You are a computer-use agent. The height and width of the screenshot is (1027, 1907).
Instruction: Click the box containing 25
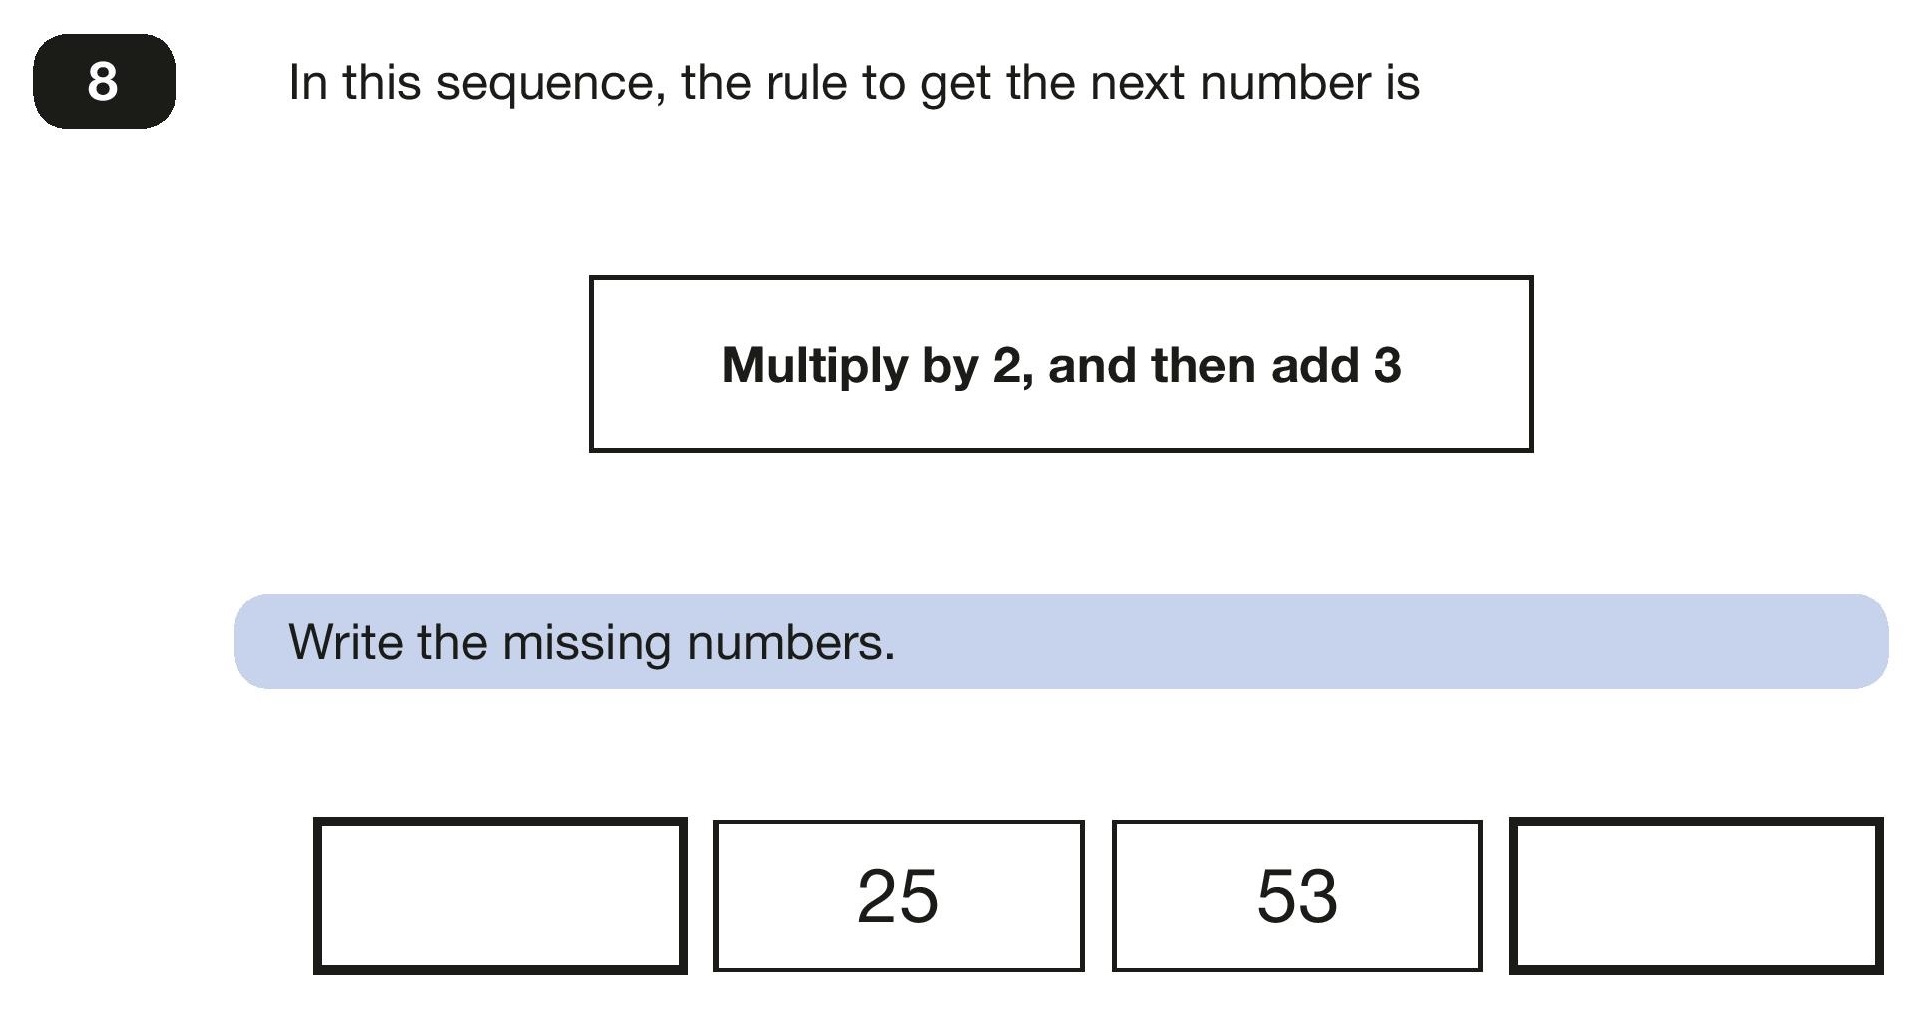coord(898,895)
